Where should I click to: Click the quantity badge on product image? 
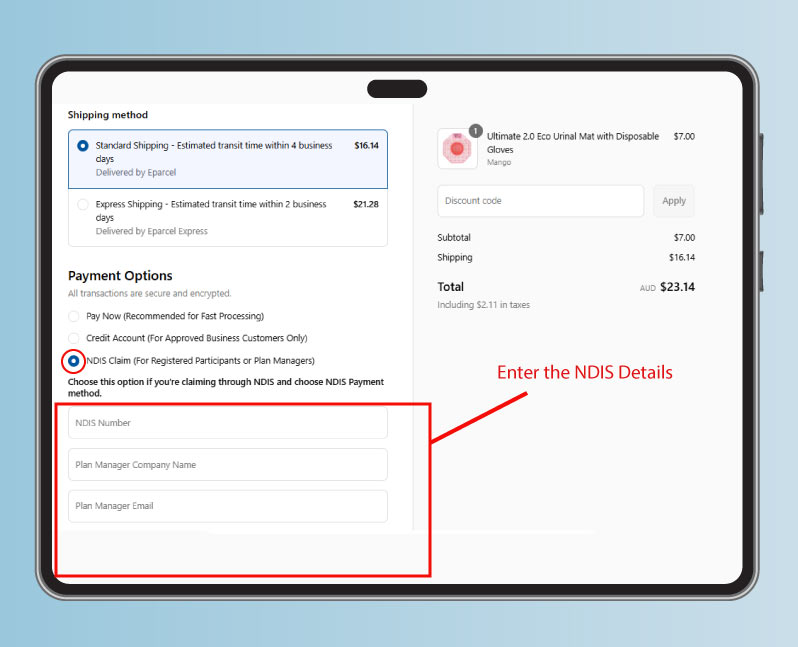475,131
